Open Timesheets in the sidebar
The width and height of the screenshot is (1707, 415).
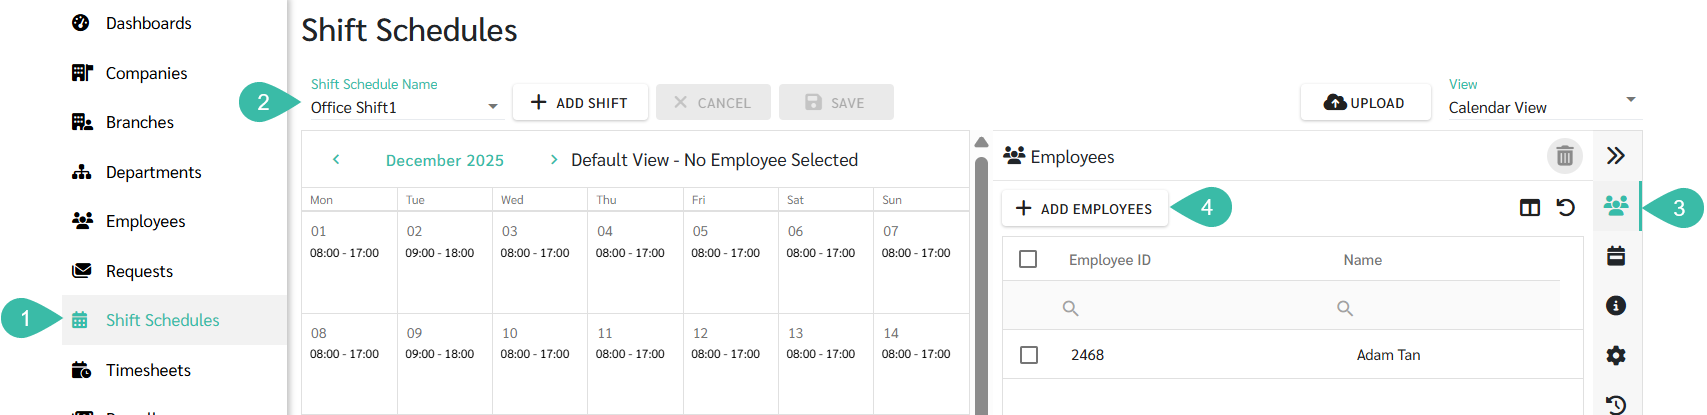[148, 370]
